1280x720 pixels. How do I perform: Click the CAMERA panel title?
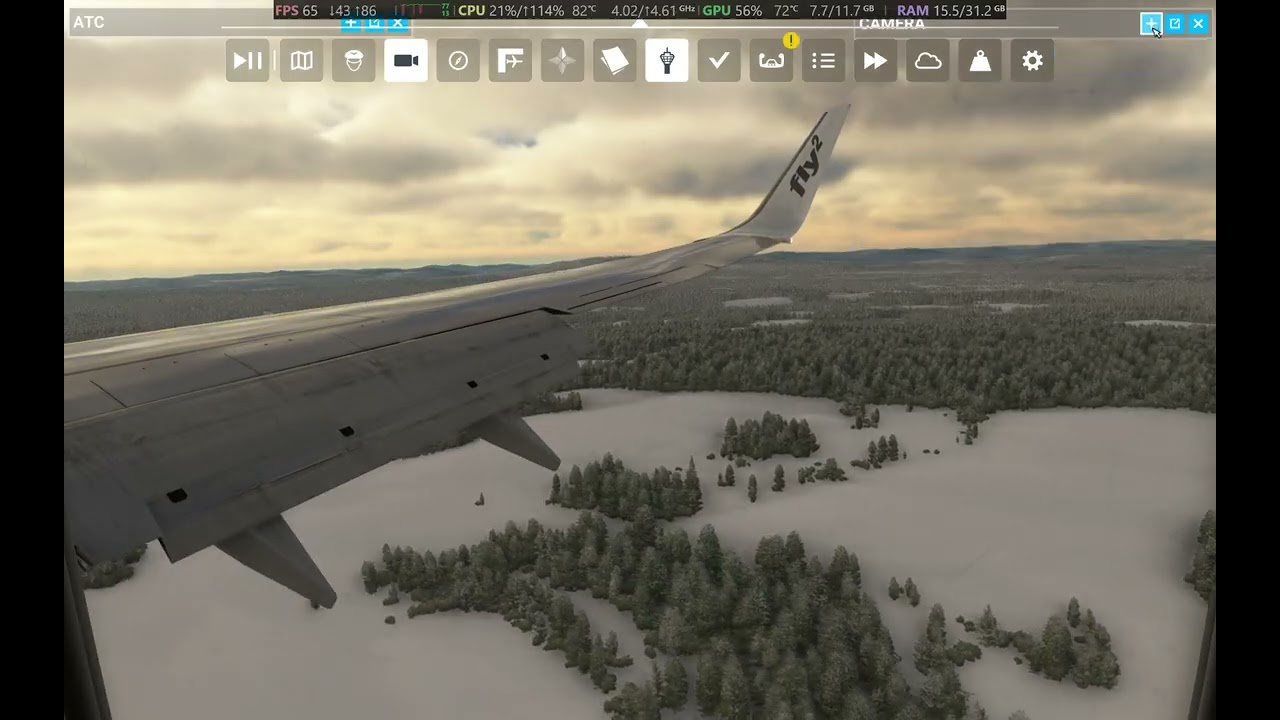coord(892,25)
